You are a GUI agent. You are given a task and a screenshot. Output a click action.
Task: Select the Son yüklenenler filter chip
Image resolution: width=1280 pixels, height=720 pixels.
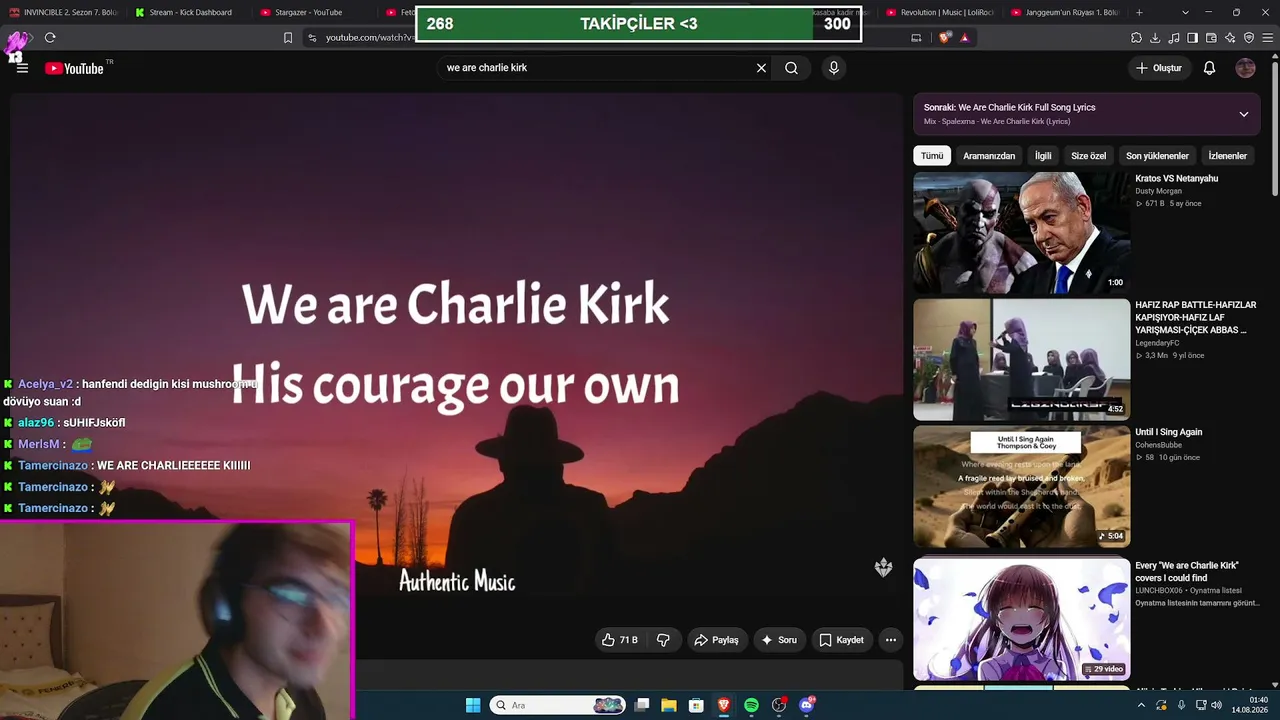pyautogui.click(x=1157, y=156)
